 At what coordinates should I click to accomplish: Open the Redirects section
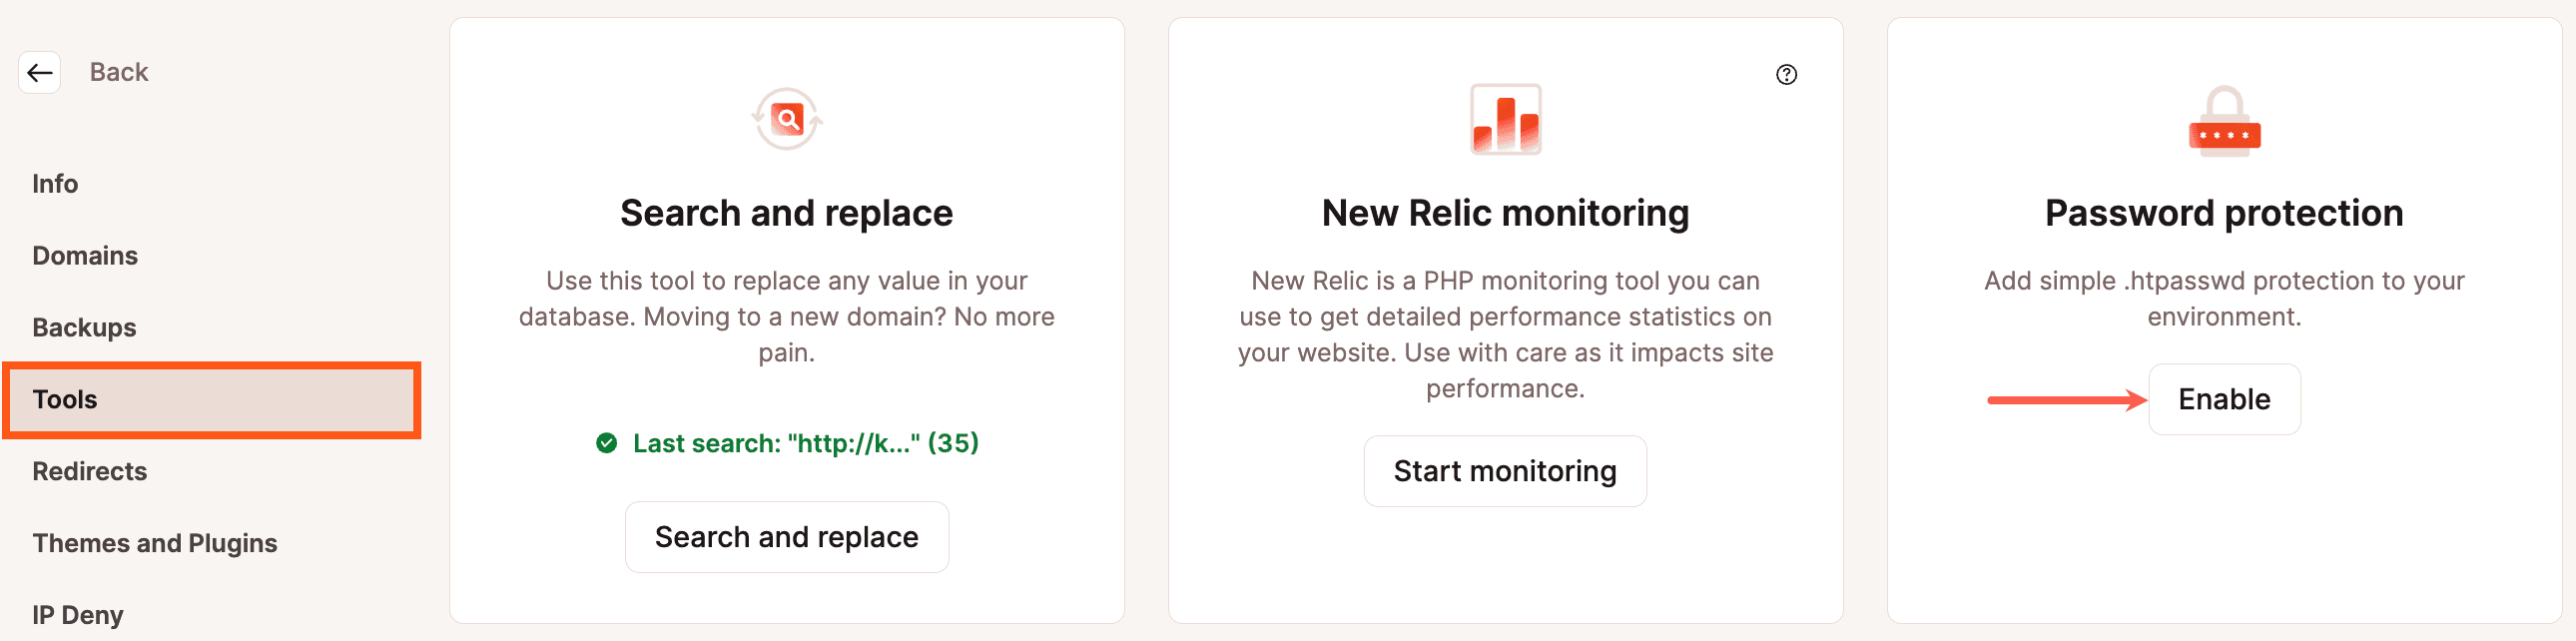click(89, 471)
